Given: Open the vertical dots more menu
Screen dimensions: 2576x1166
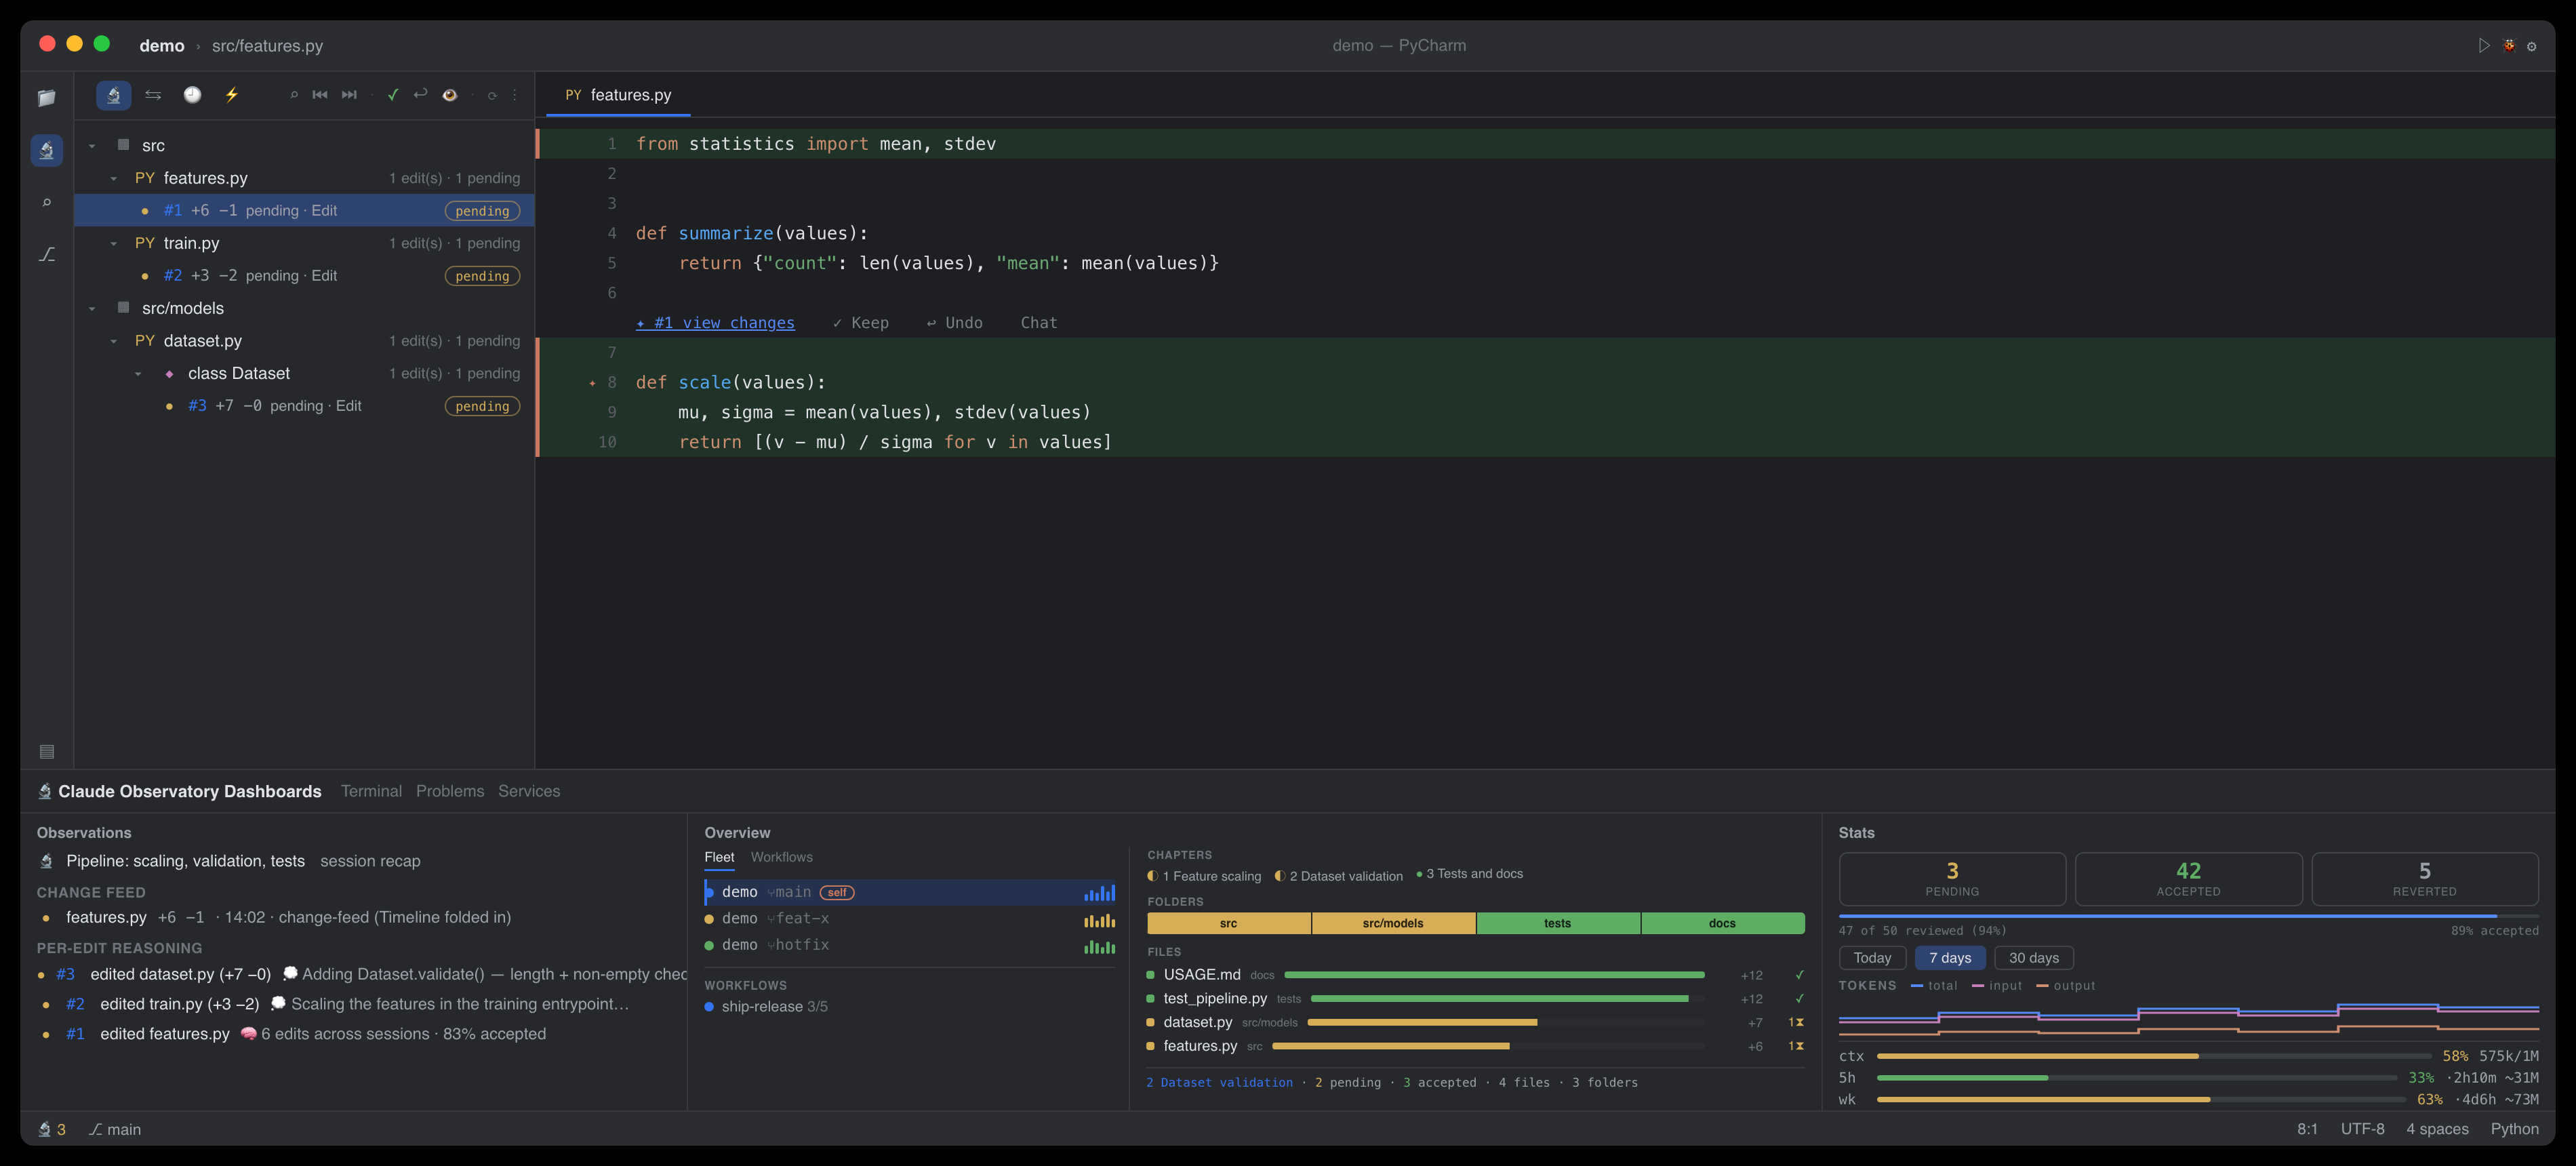Looking at the screenshot, I should (515, 95).
